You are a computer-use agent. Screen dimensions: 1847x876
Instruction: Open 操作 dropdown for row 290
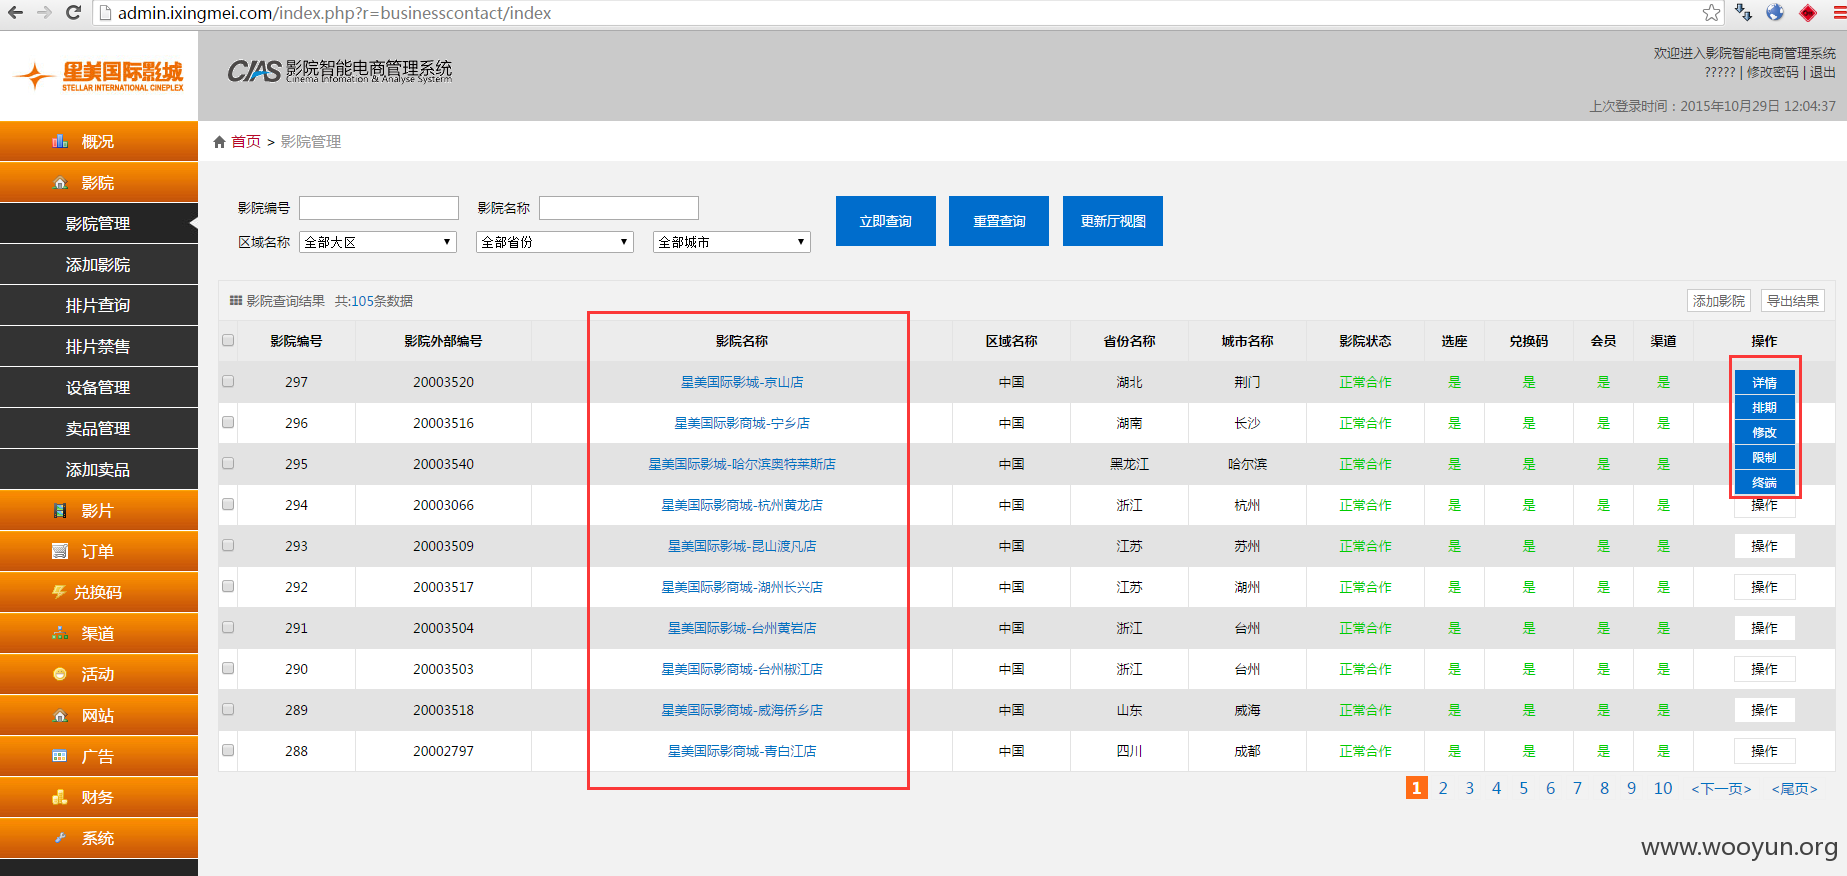1764,669
